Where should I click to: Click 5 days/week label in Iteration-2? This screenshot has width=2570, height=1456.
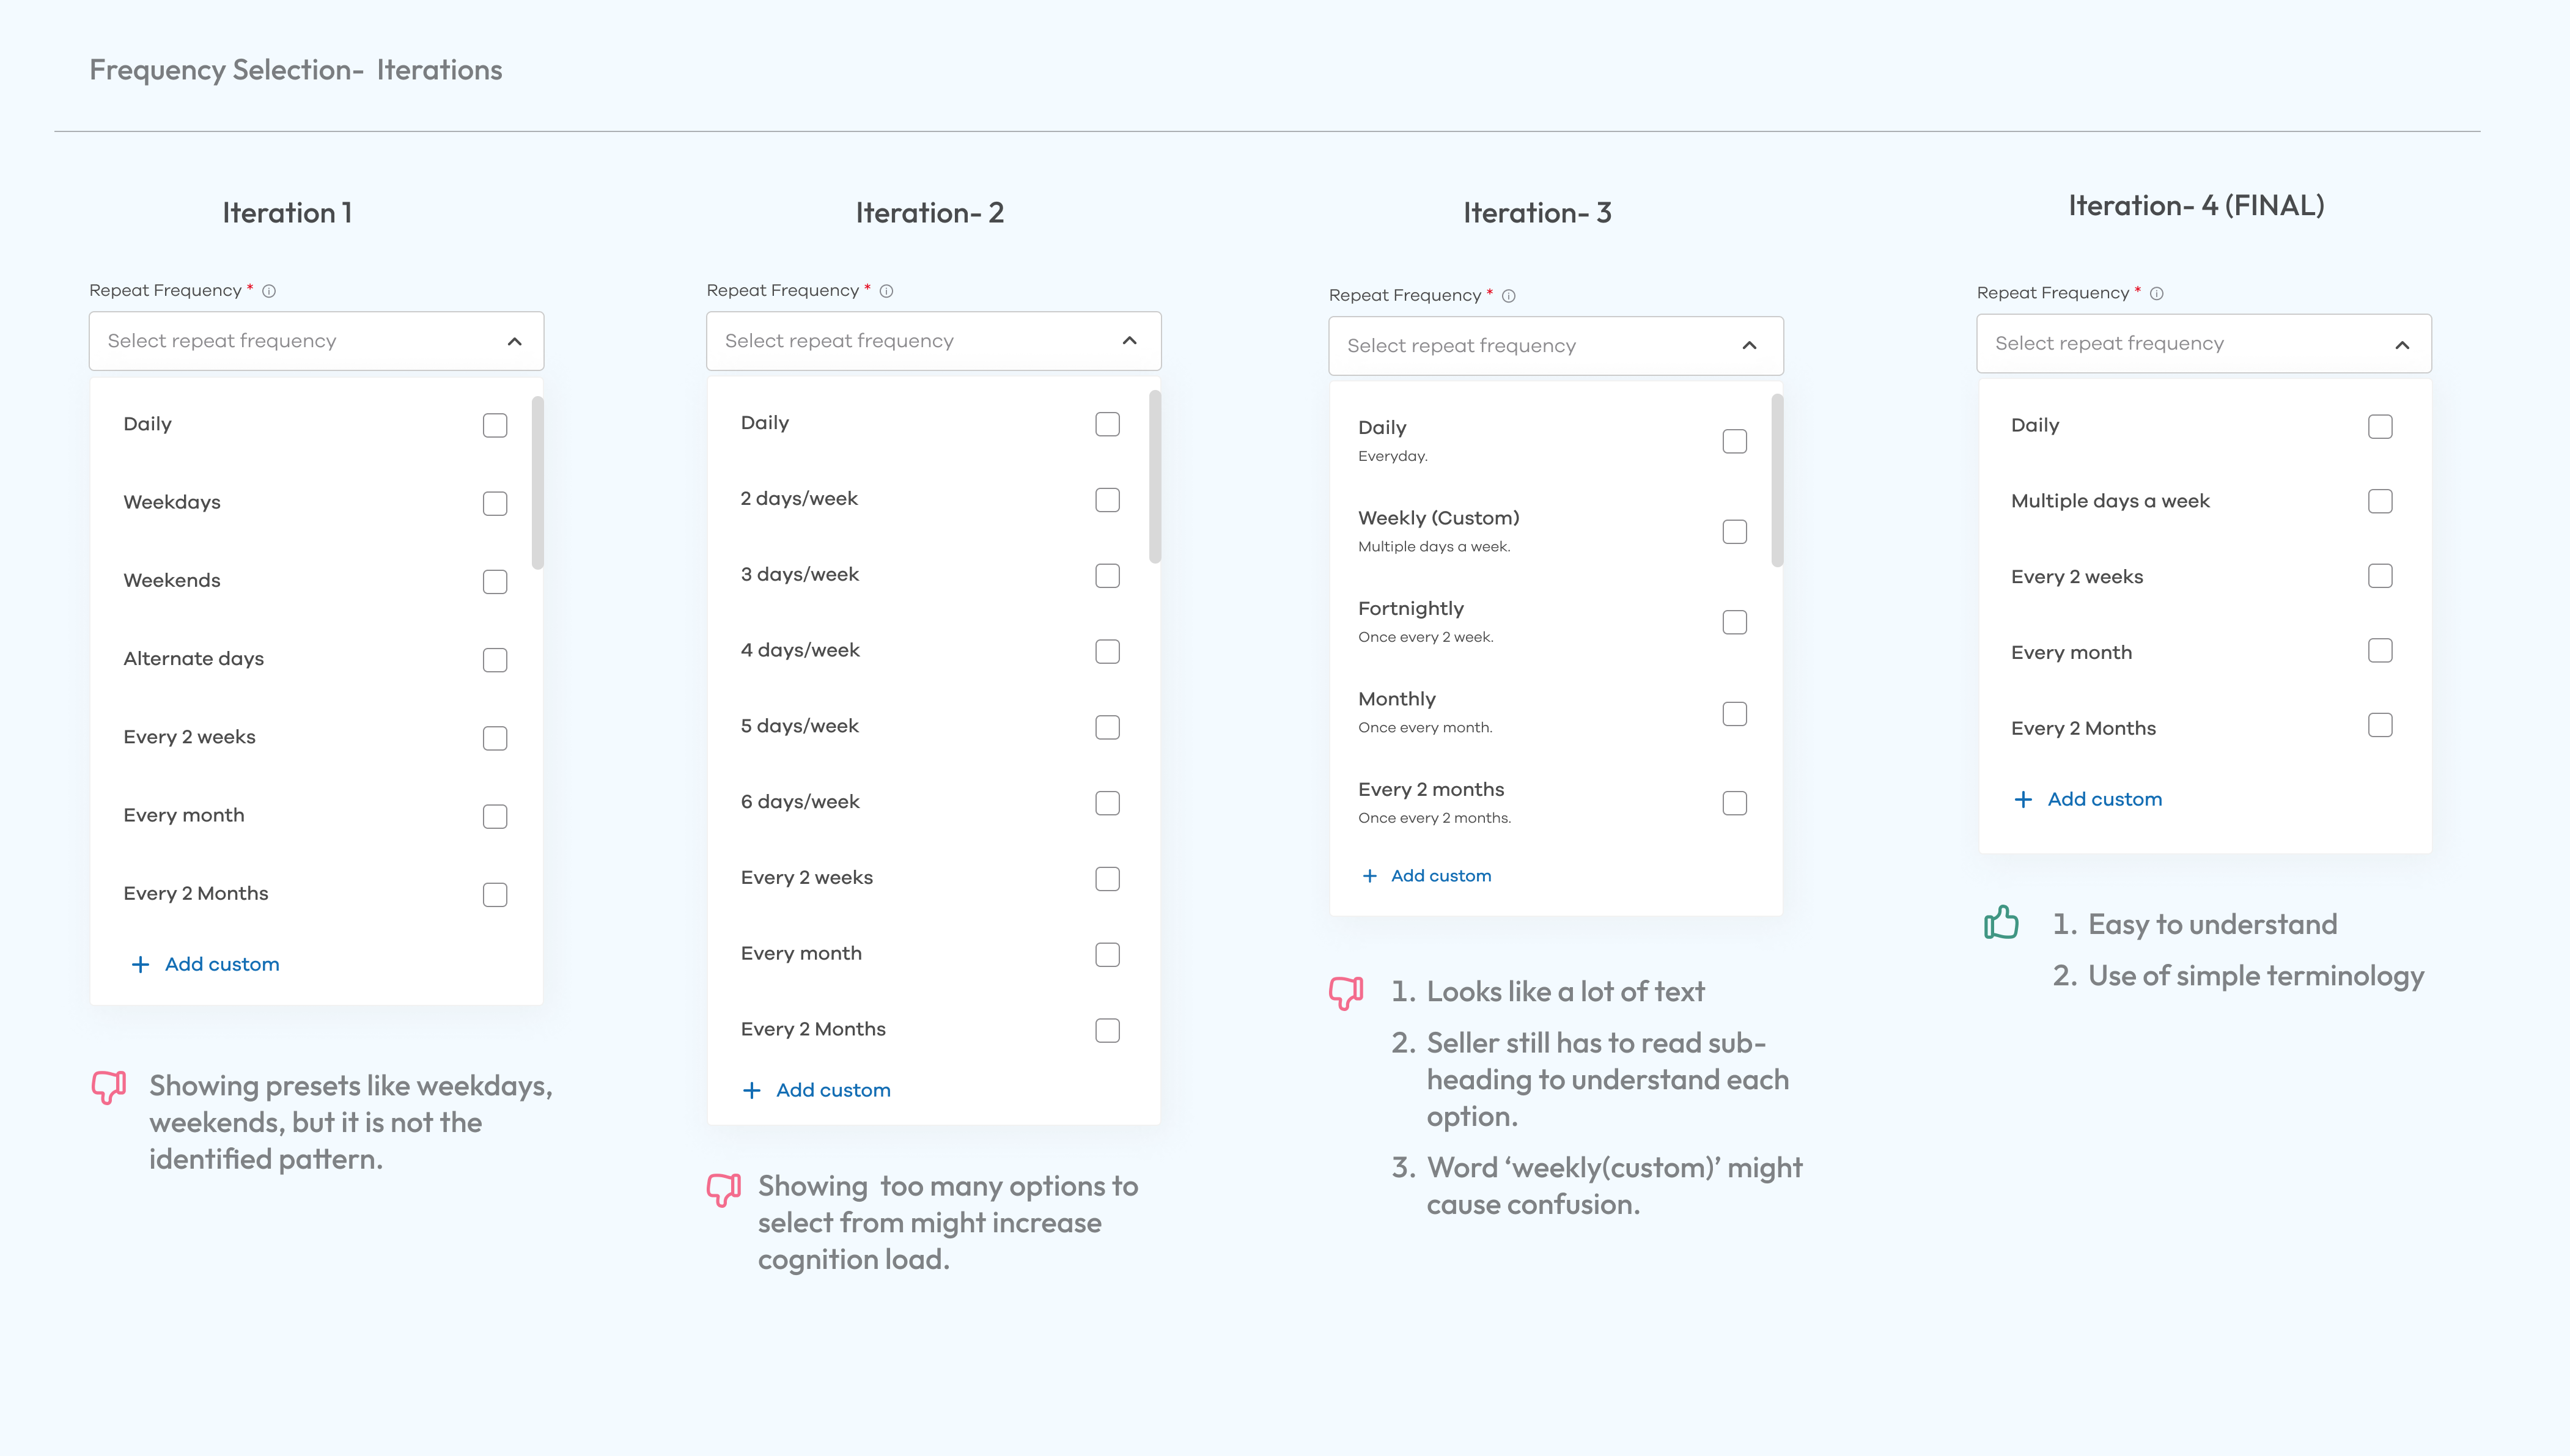tap(800, 727)
